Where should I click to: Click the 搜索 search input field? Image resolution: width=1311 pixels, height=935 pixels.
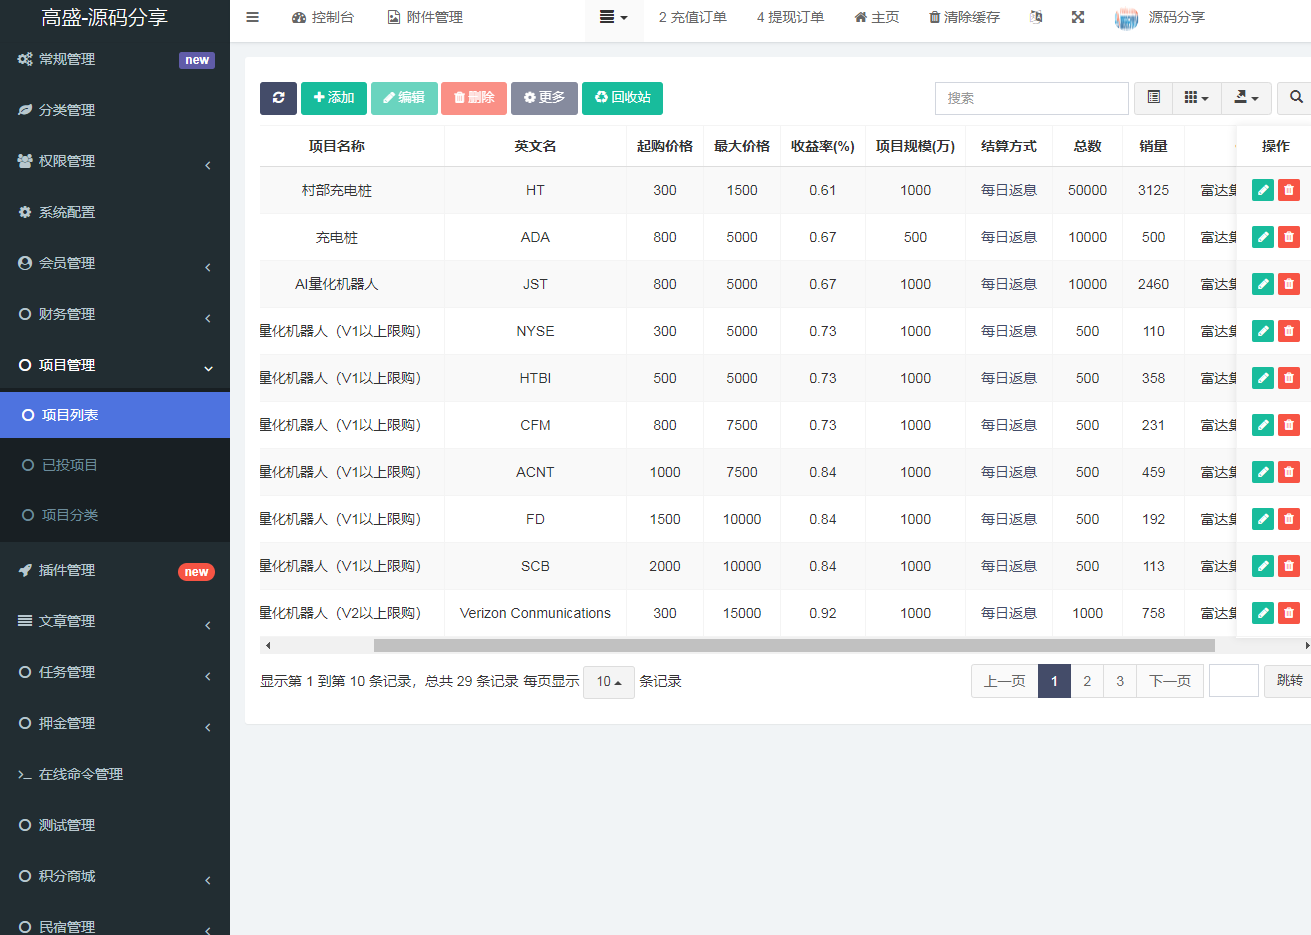click(1031, 98)
